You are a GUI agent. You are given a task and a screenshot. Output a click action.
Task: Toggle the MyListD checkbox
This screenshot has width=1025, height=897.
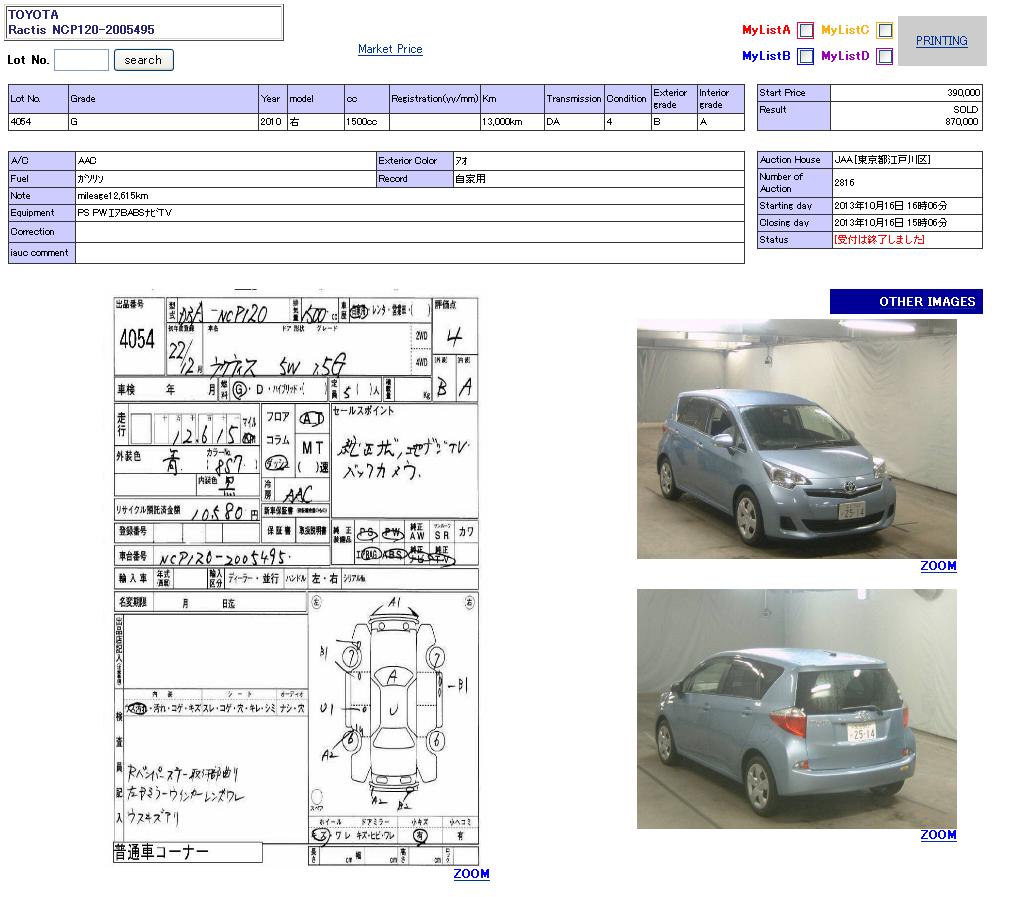pyautogui.click(x=884, y=57)
